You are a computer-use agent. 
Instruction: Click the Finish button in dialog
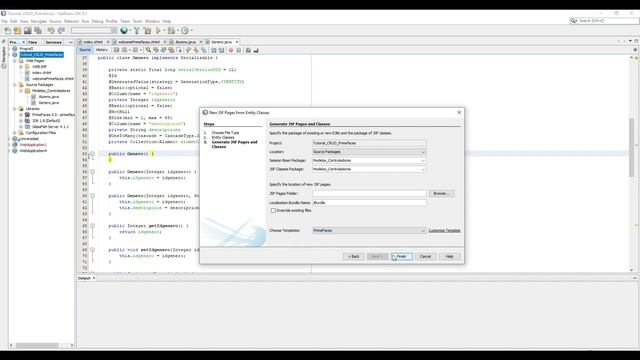pos(402,256)
